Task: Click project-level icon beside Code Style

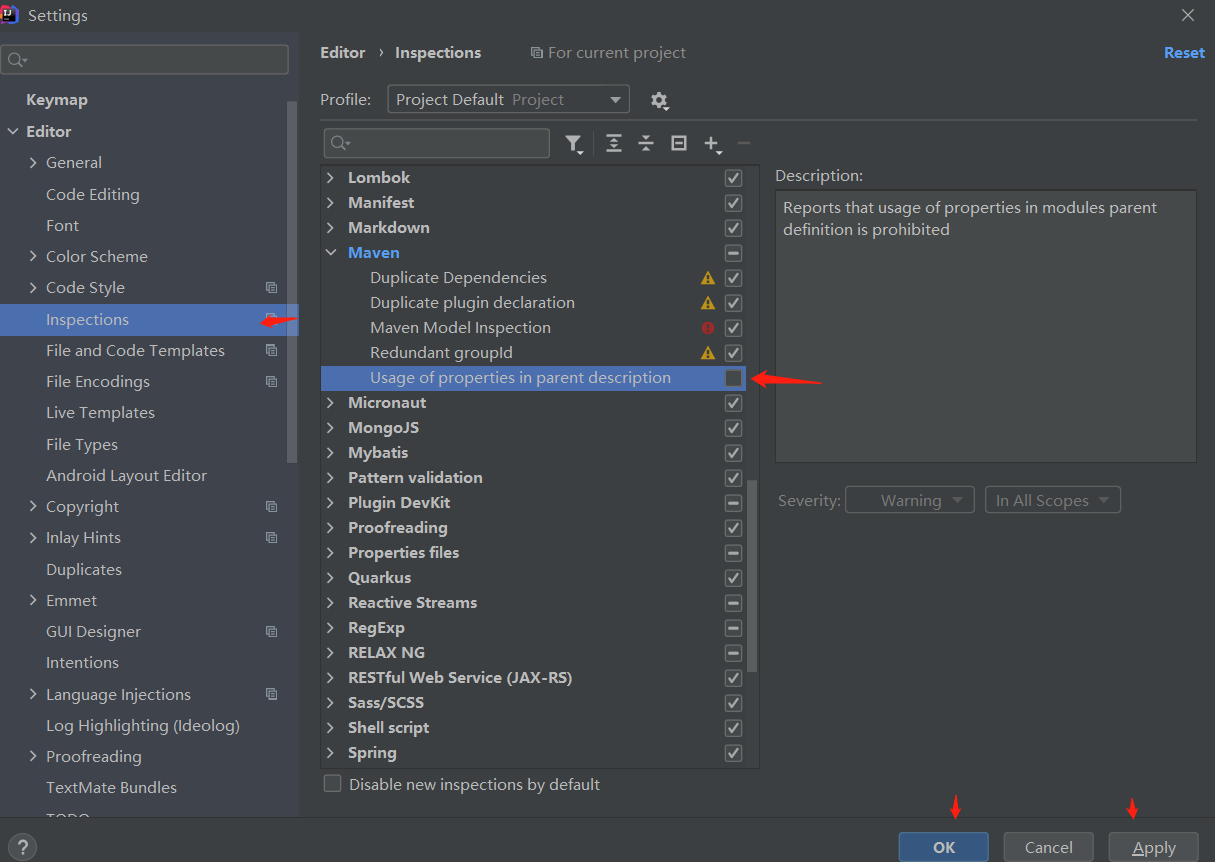Action: pyautogui.click(x=271, y=288)
